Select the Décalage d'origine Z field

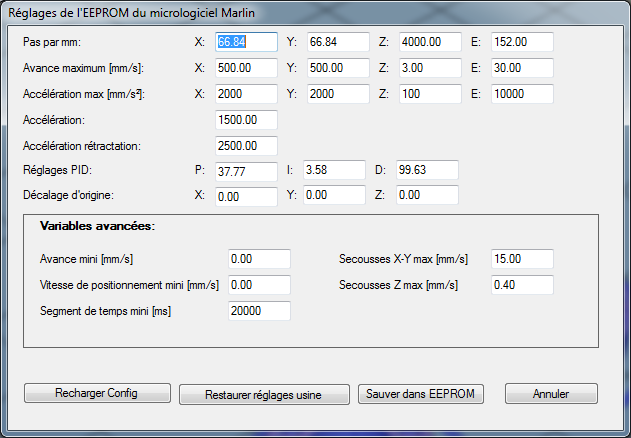point(427,196)
